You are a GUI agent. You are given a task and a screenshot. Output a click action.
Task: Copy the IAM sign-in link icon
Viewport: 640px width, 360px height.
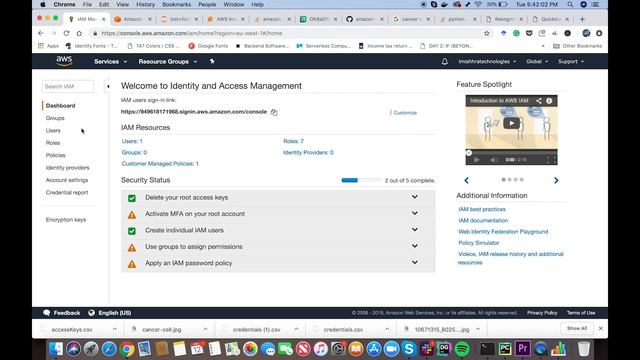coord(274,112)
